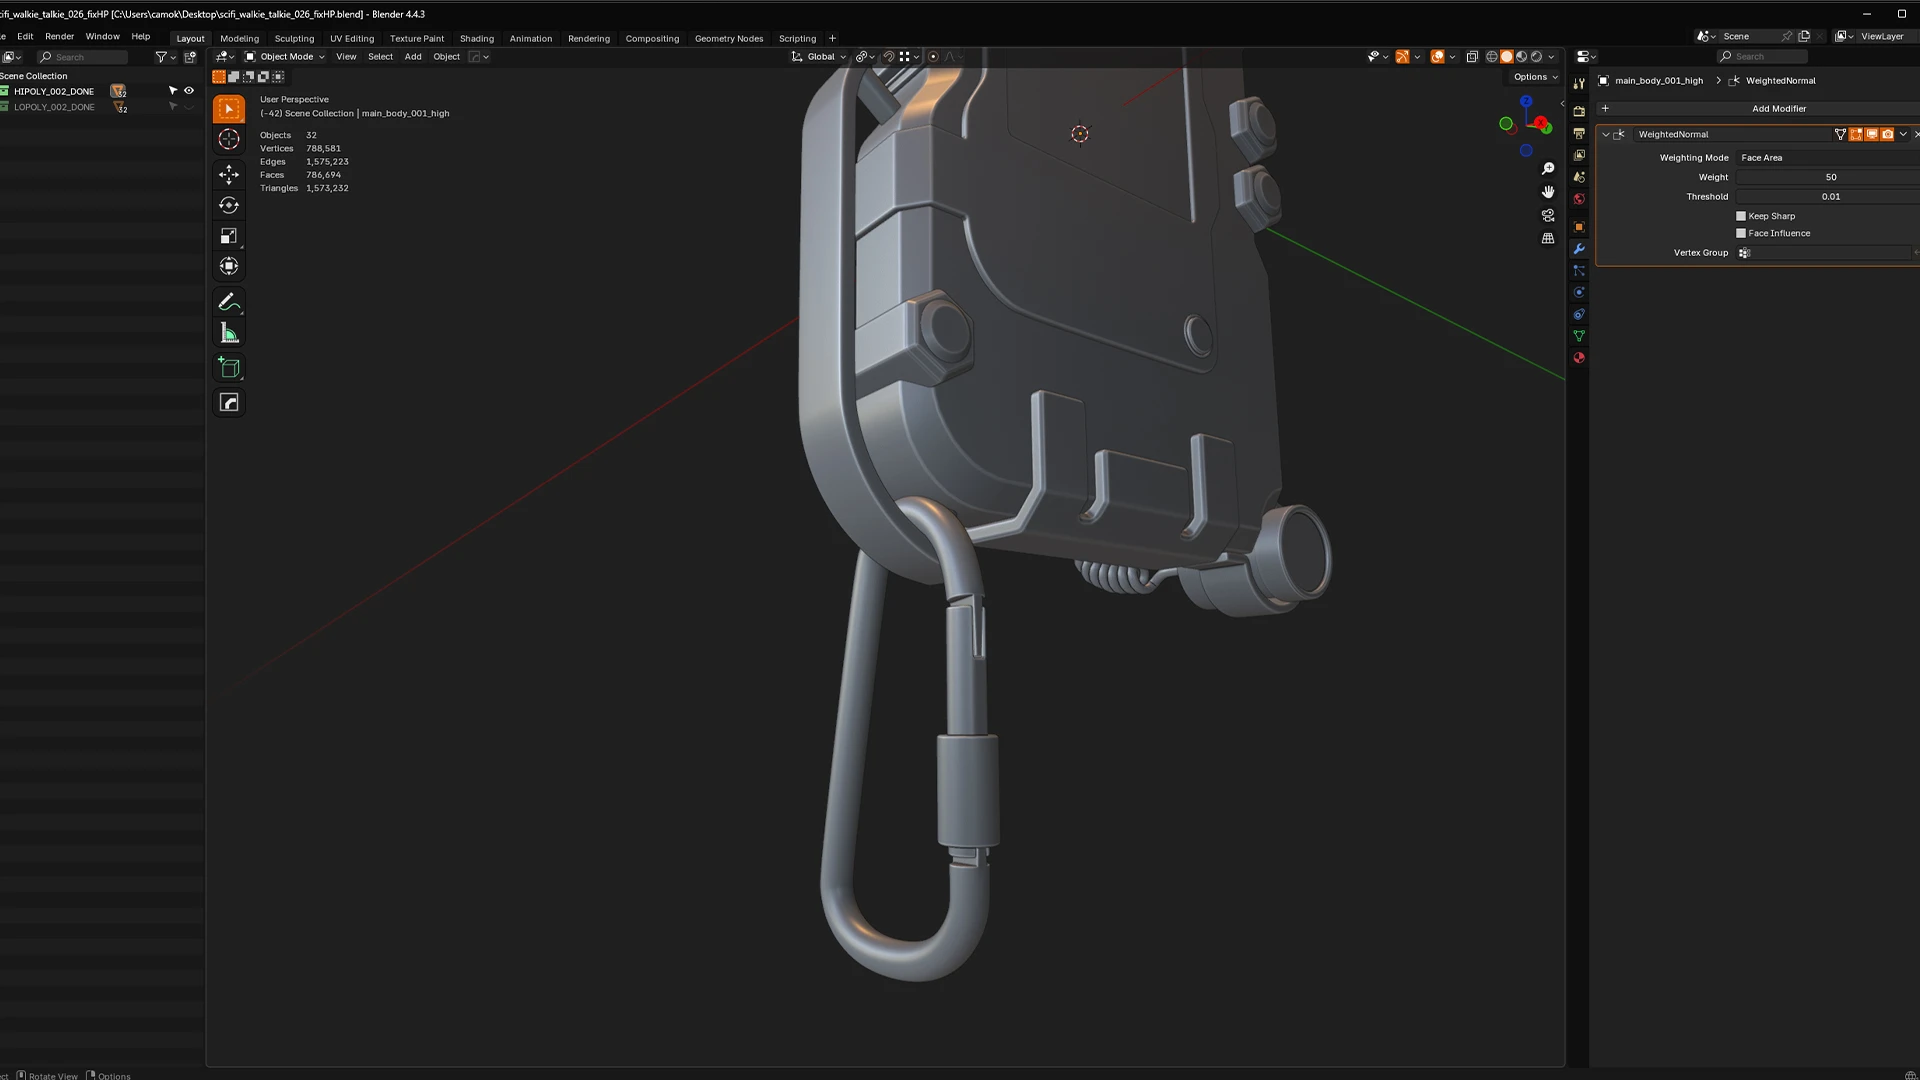Click the zoom magnifier viewport icon

(x=1548, y=168)
